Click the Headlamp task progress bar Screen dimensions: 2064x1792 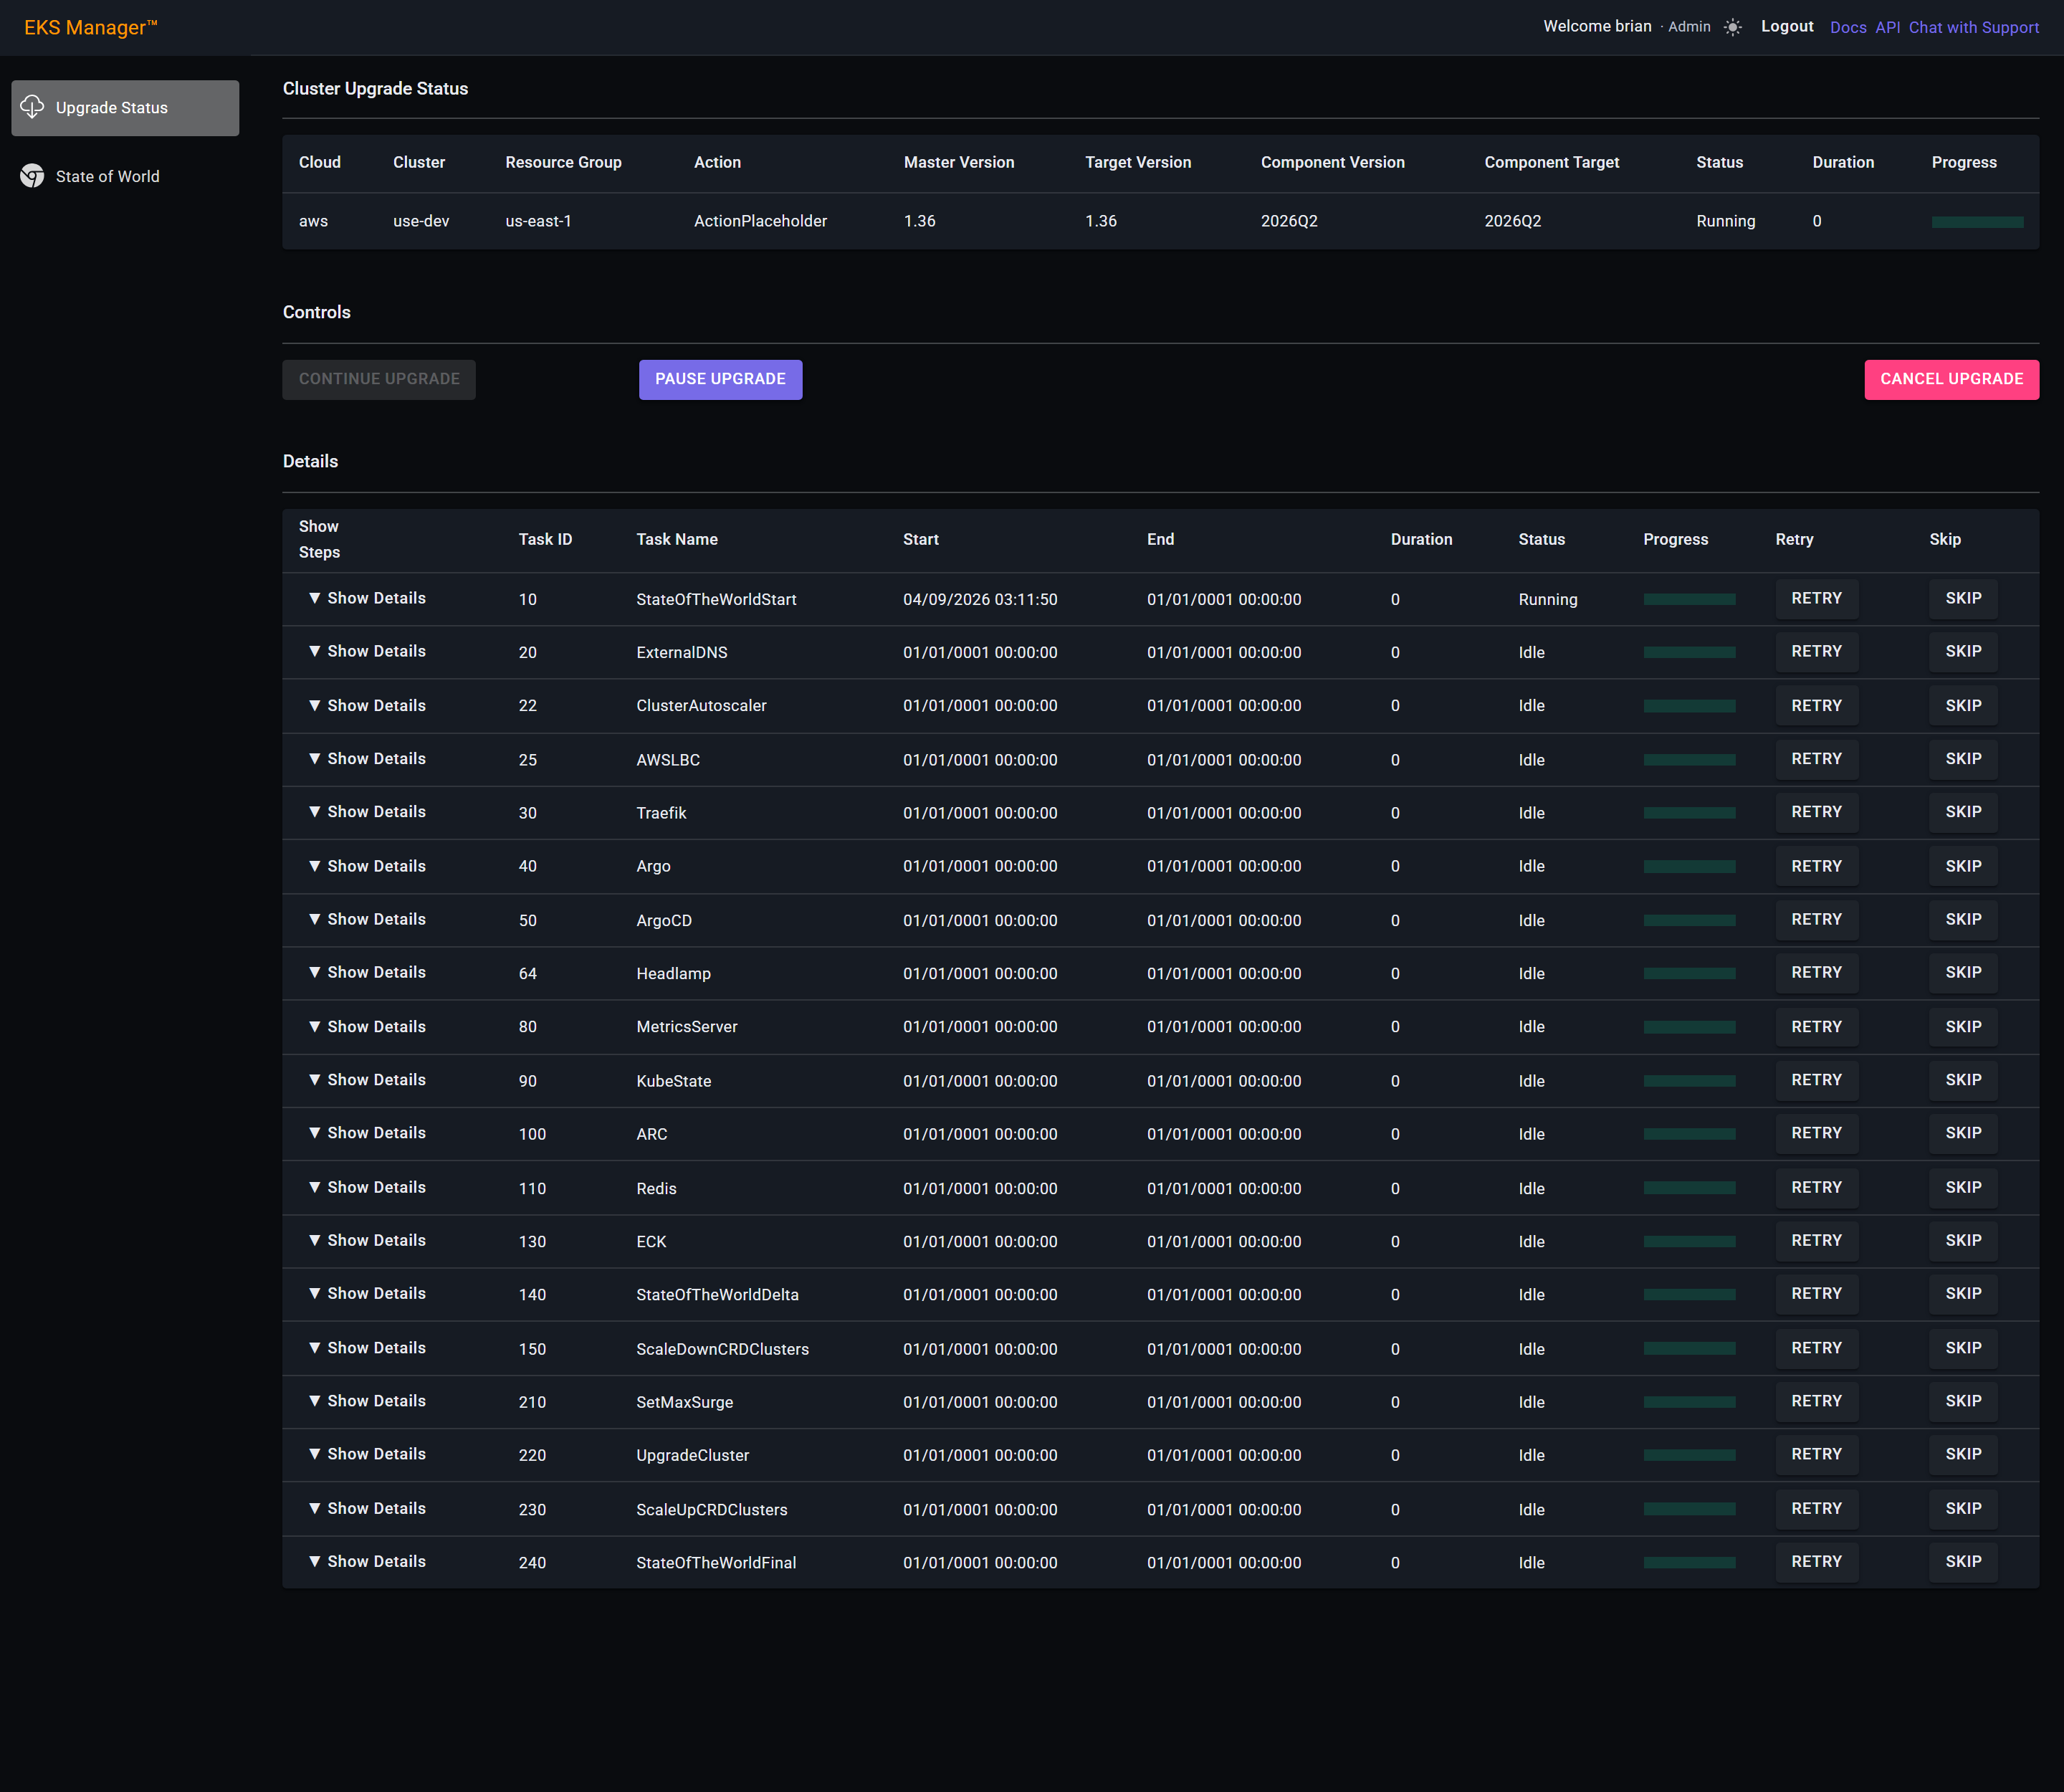pyautogui.click(x=1689, y=973)
